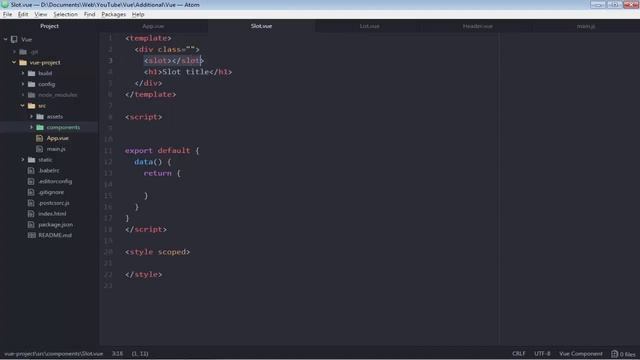
Task: Click the build folder icon
Action: pos(31,73)
